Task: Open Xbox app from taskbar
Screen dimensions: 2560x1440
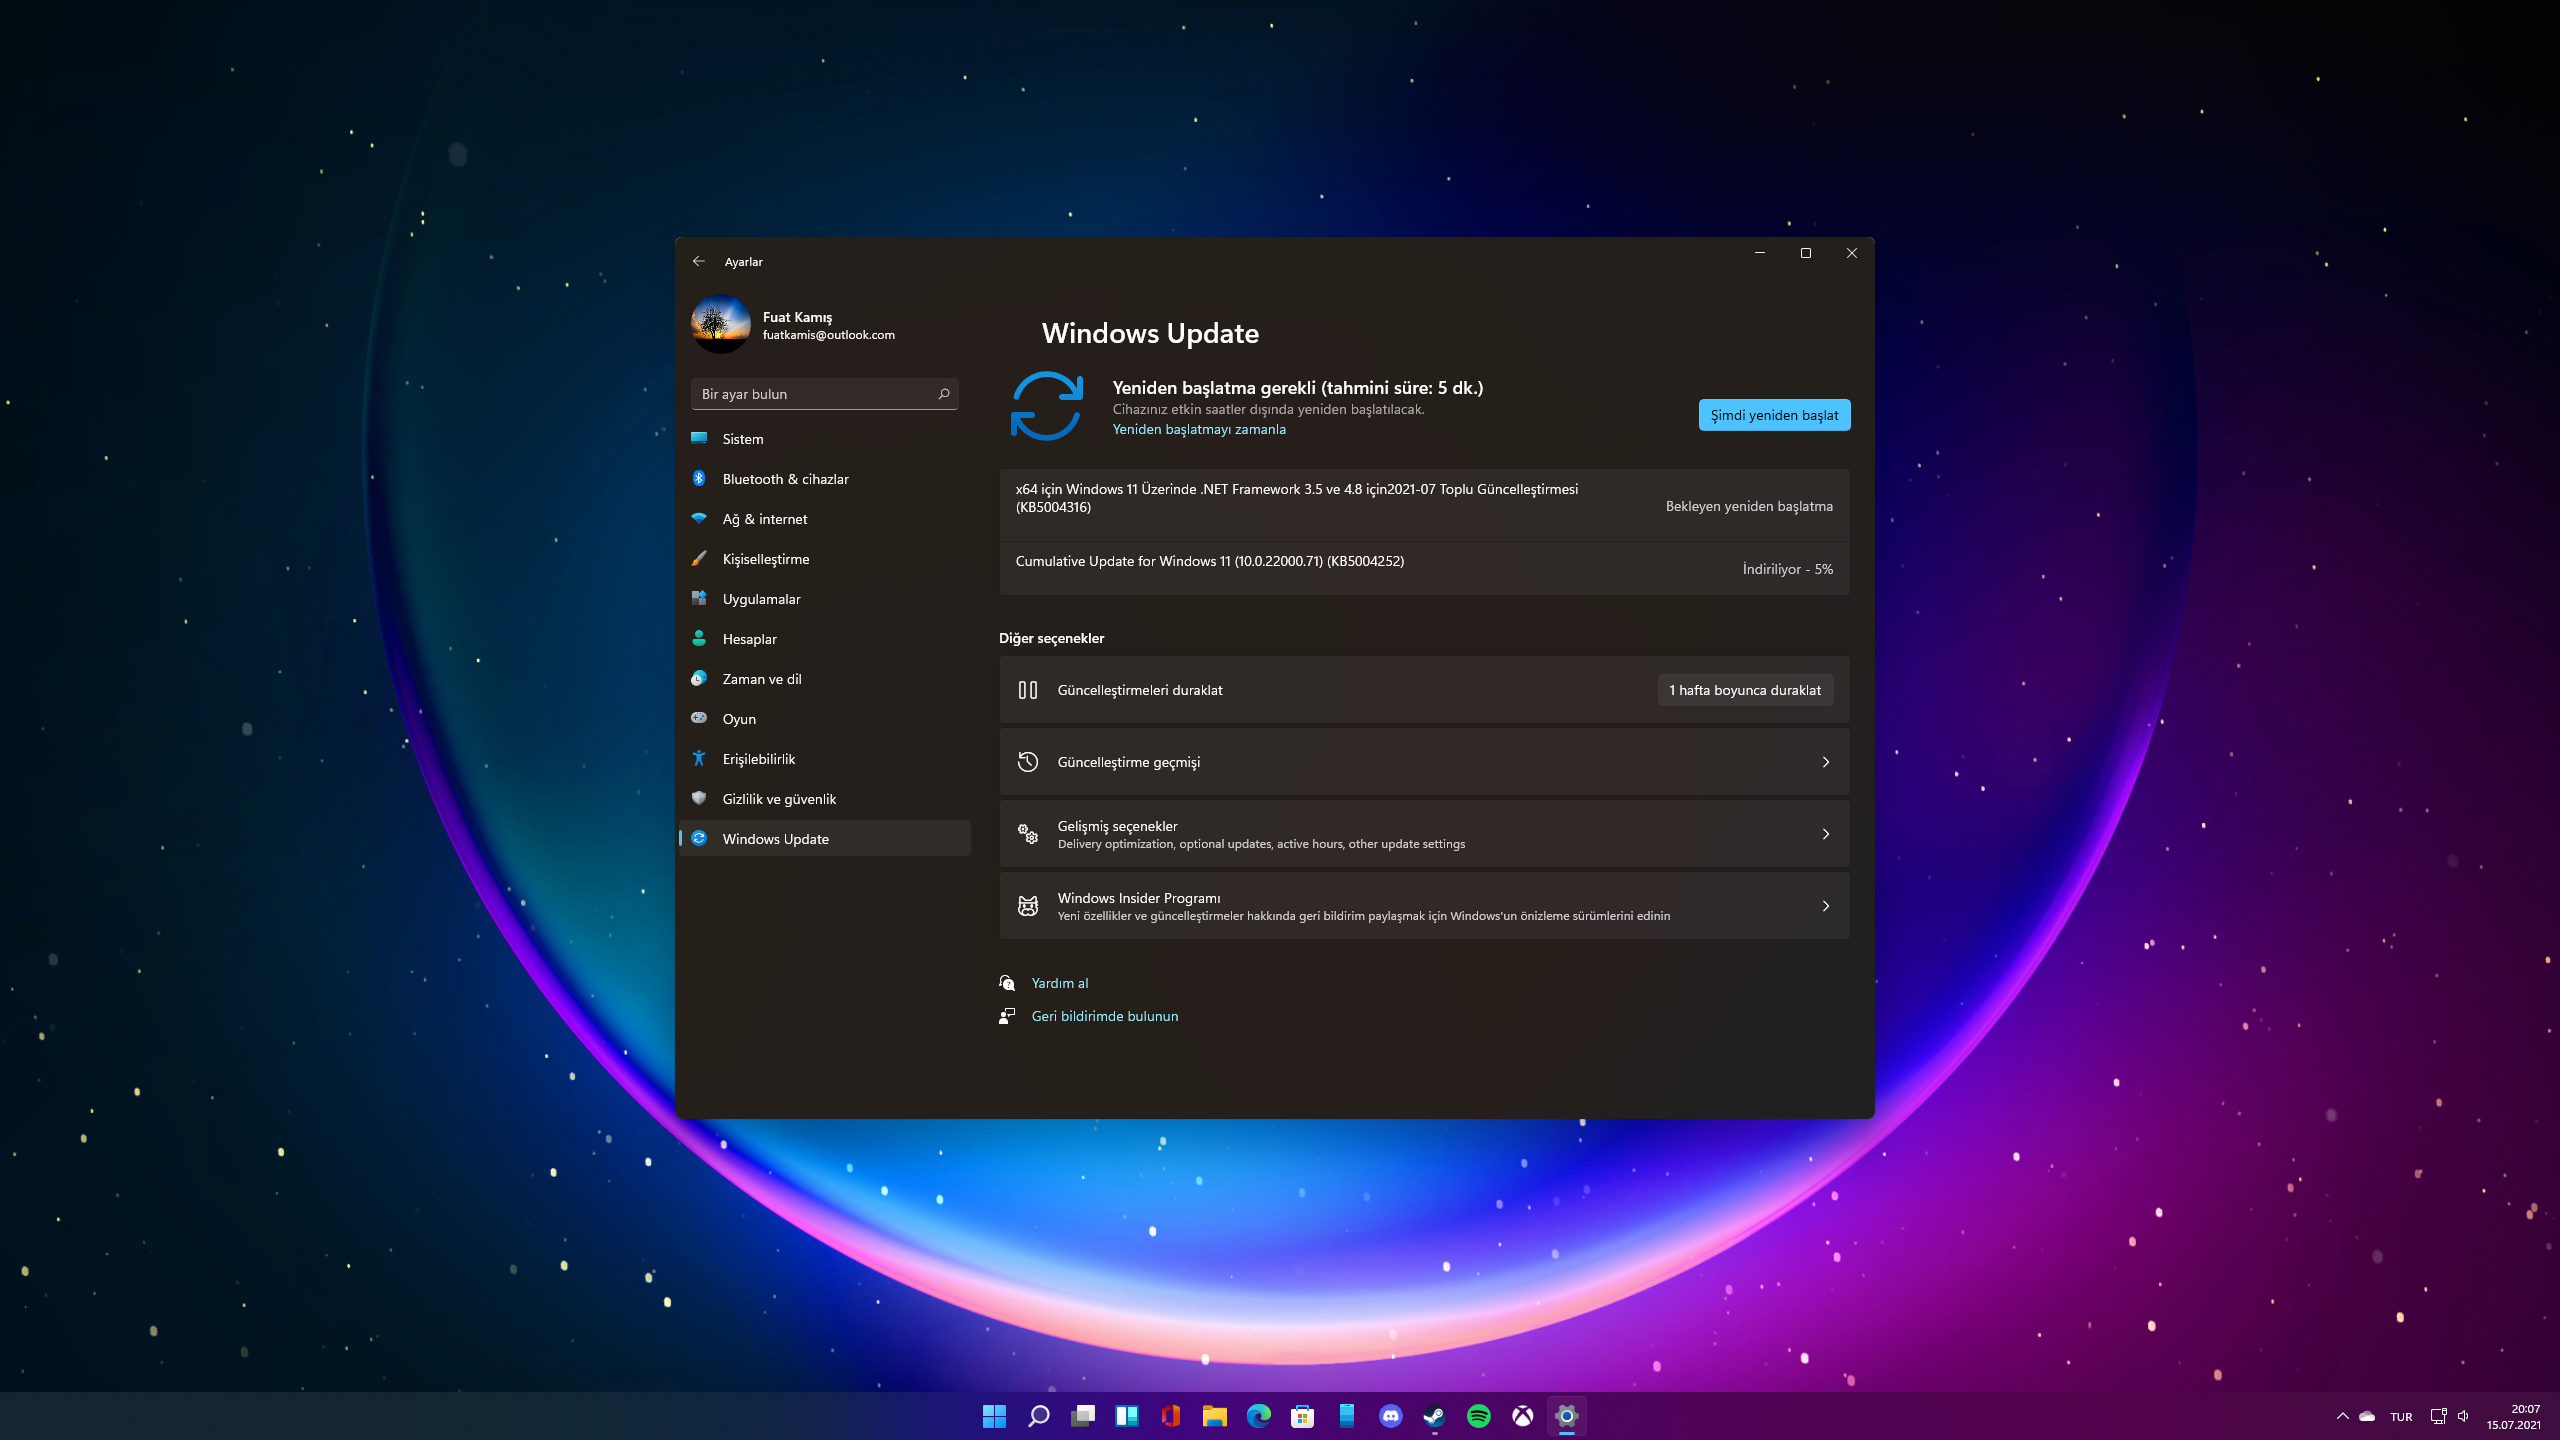Action: 1522,1416
